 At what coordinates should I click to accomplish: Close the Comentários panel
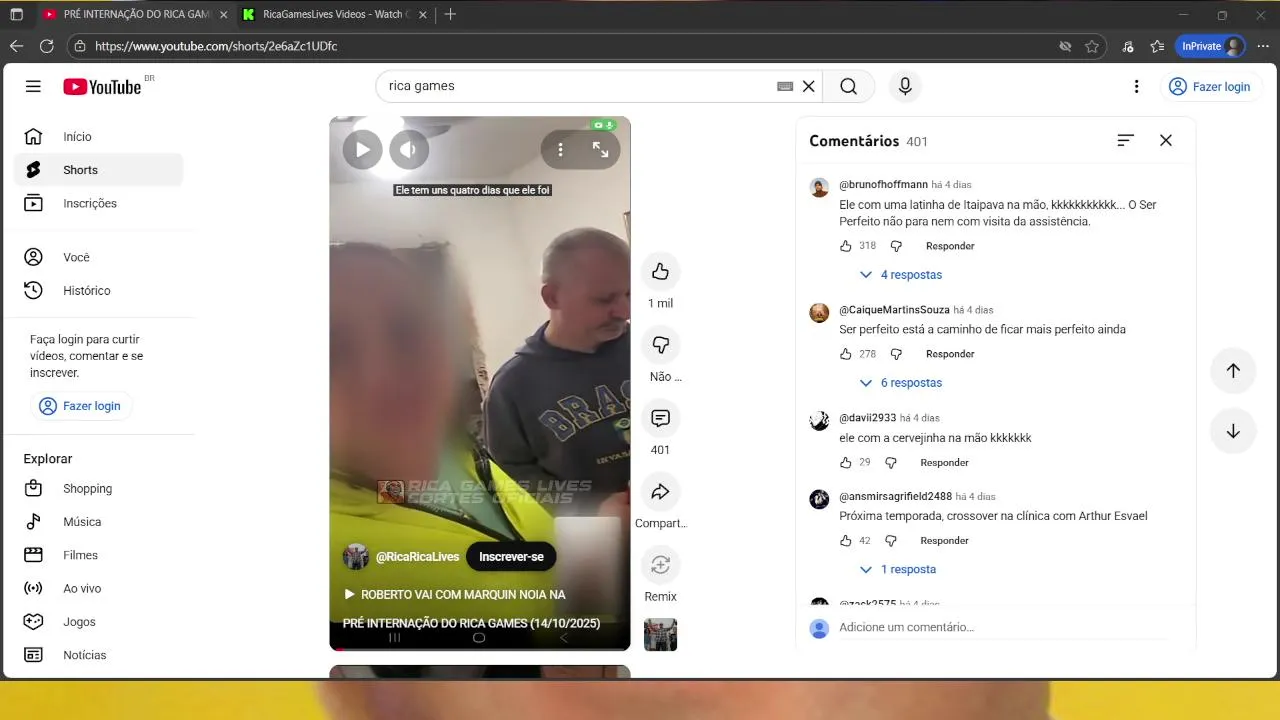point(1166,141)
